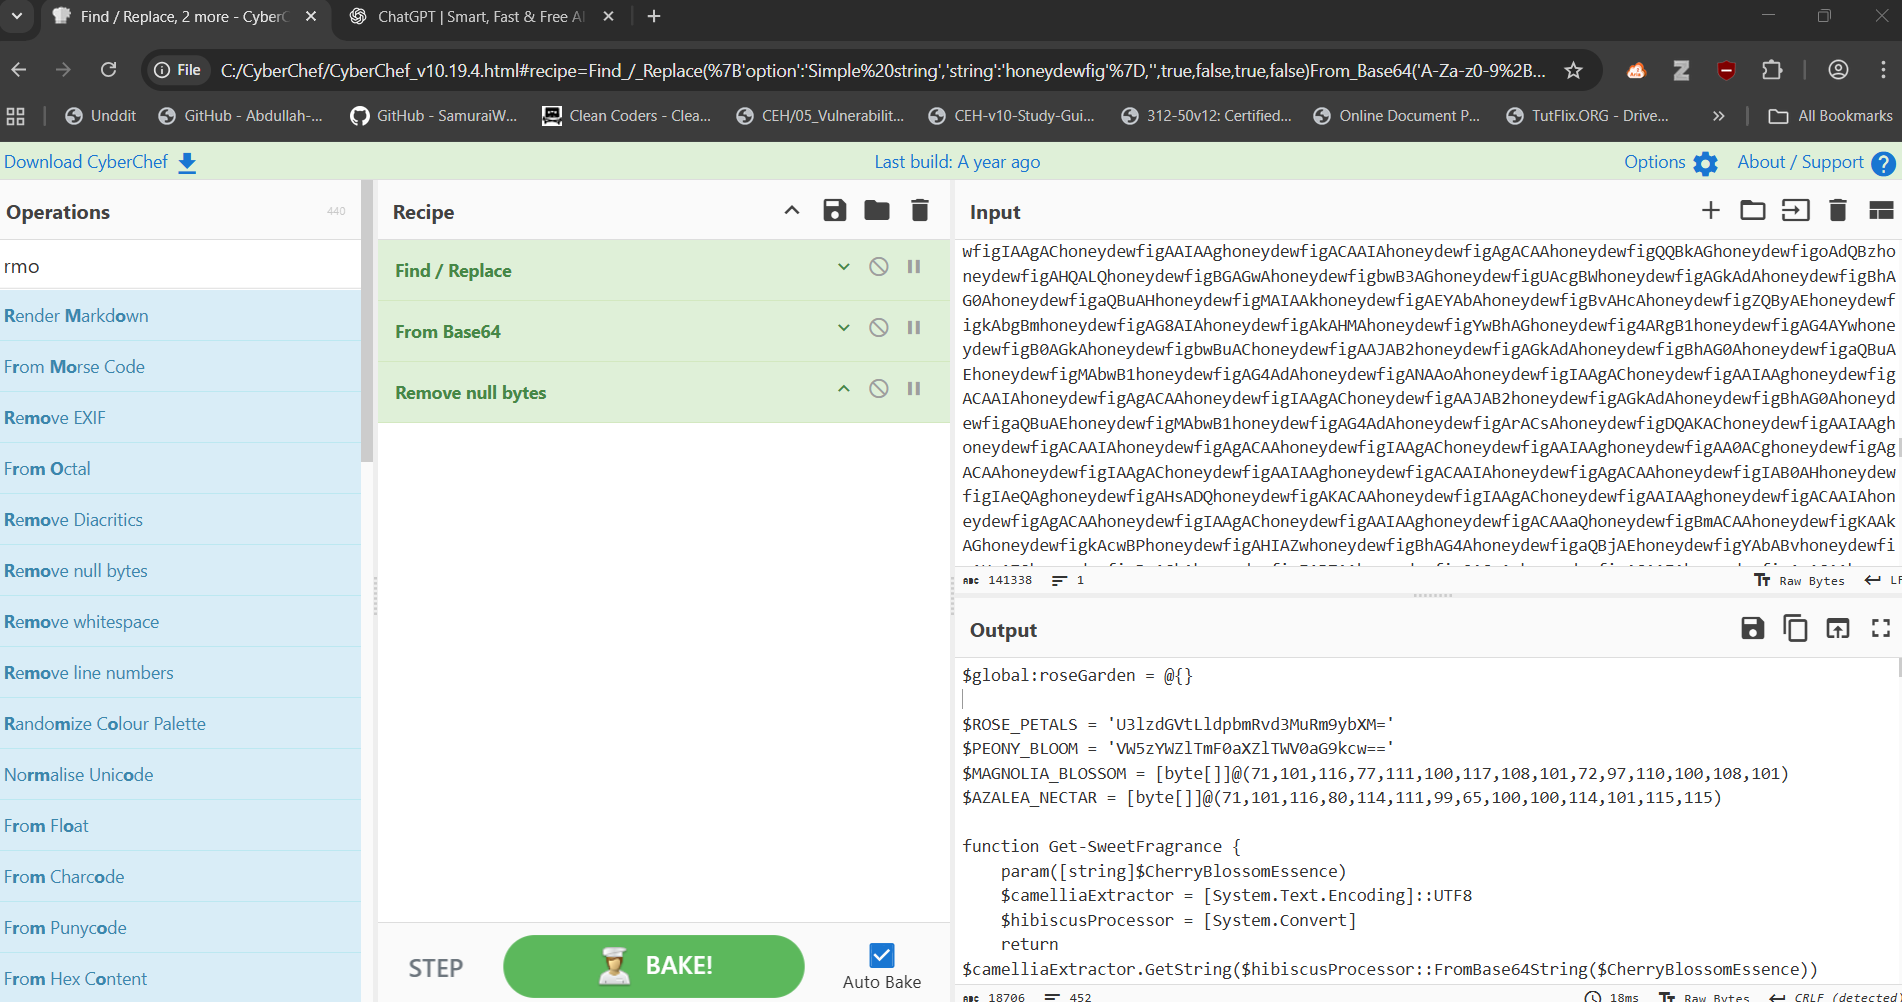Image resolution: width=1902 pixels, height=1002 pixels.
Task: Select Remove whitespace from operations list
Action: point(82,622)
